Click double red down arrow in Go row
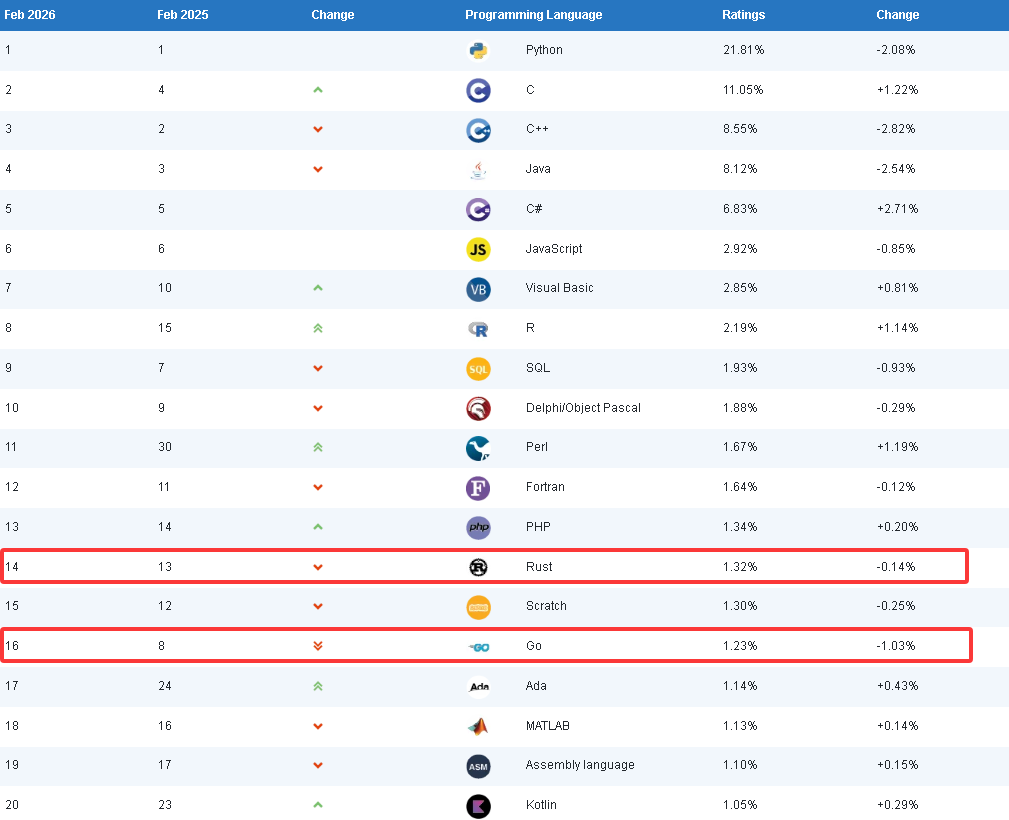 coord(317,646)
